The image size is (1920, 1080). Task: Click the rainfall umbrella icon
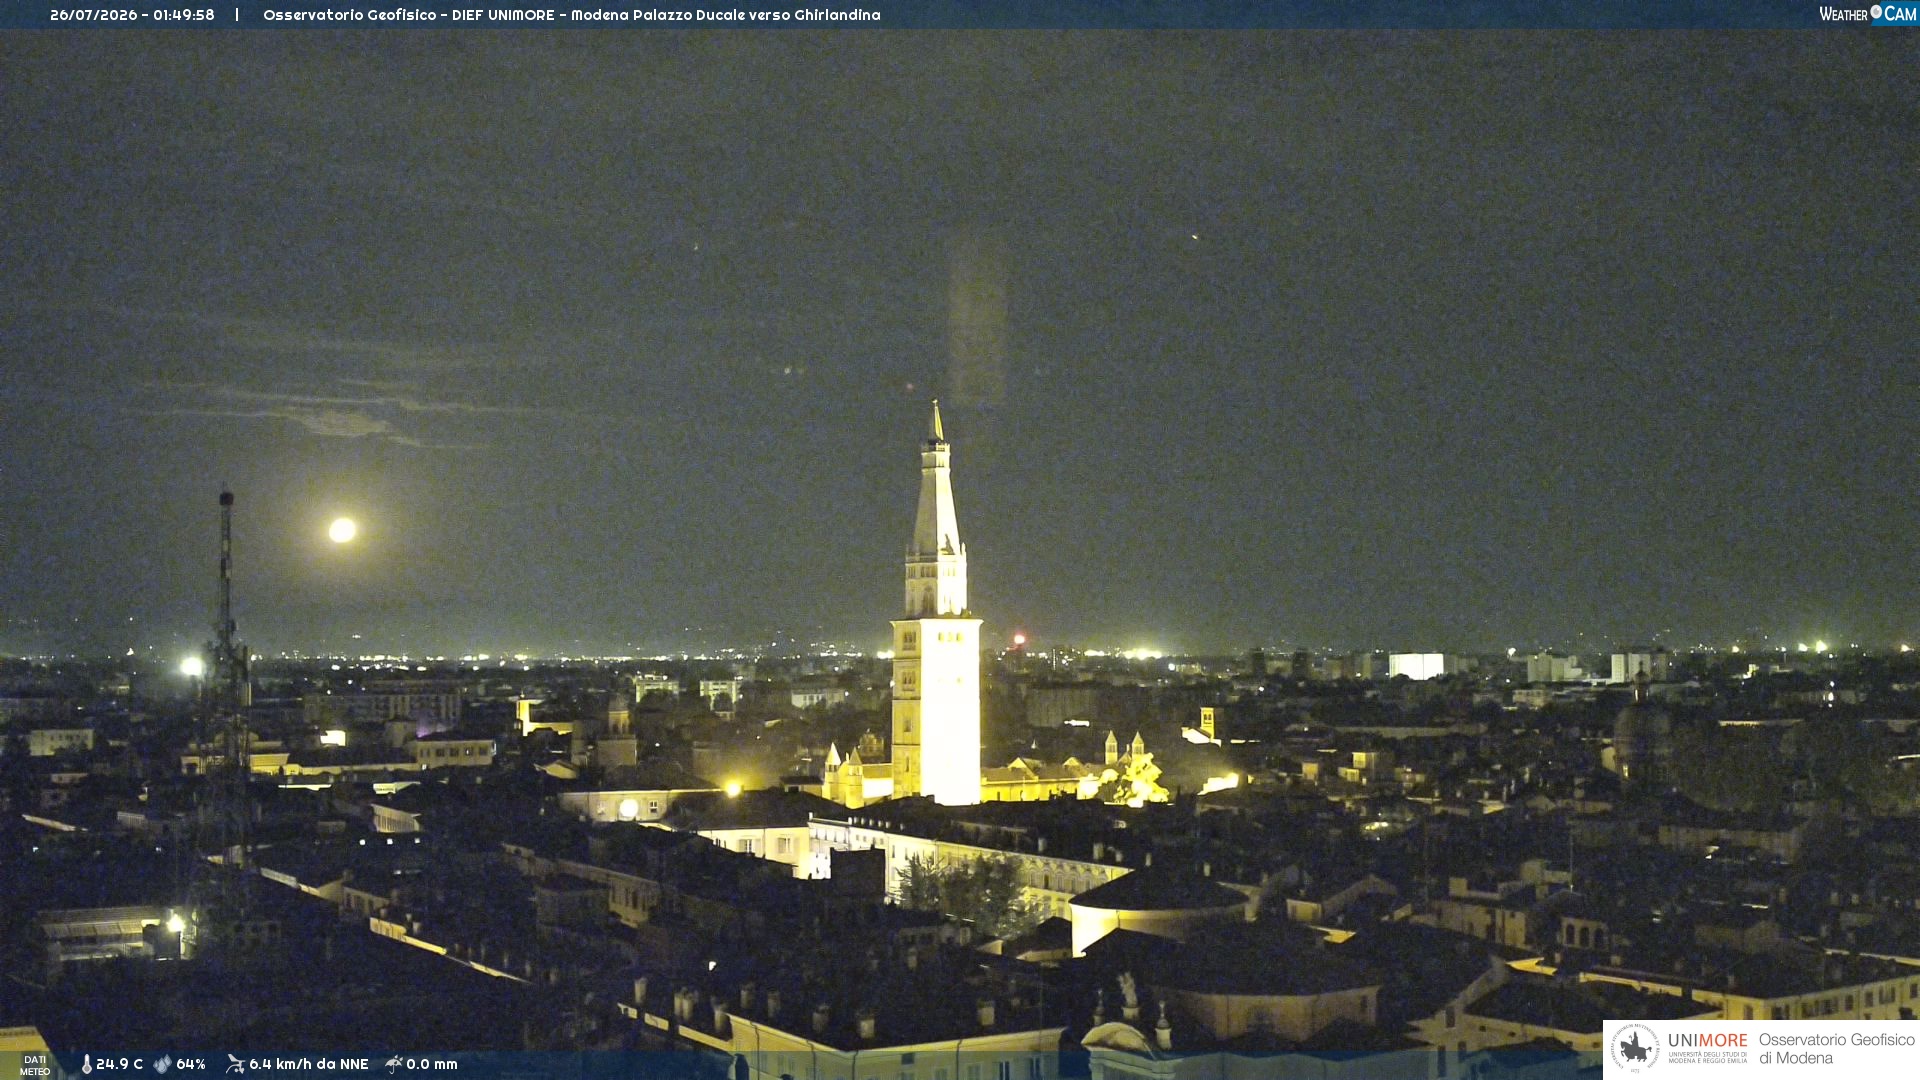(394, 1064)
